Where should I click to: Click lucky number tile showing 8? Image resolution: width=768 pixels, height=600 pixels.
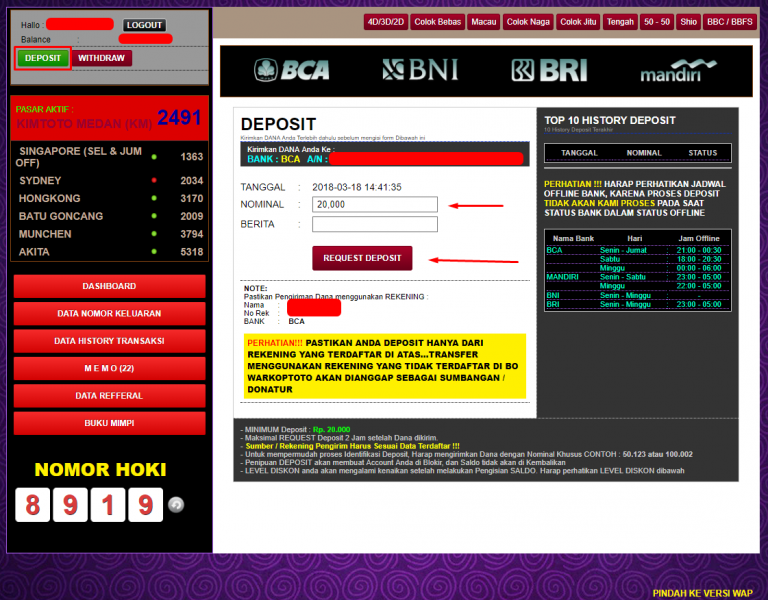click(32, 505)
